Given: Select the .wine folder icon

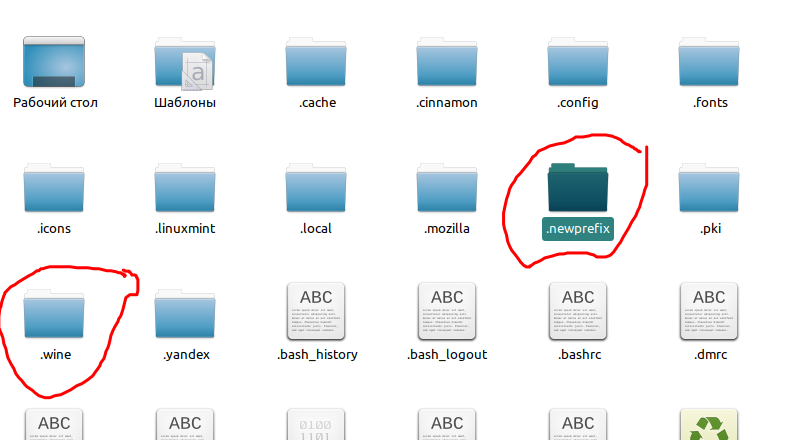Looking at the screenshot, I should [54, 314].
